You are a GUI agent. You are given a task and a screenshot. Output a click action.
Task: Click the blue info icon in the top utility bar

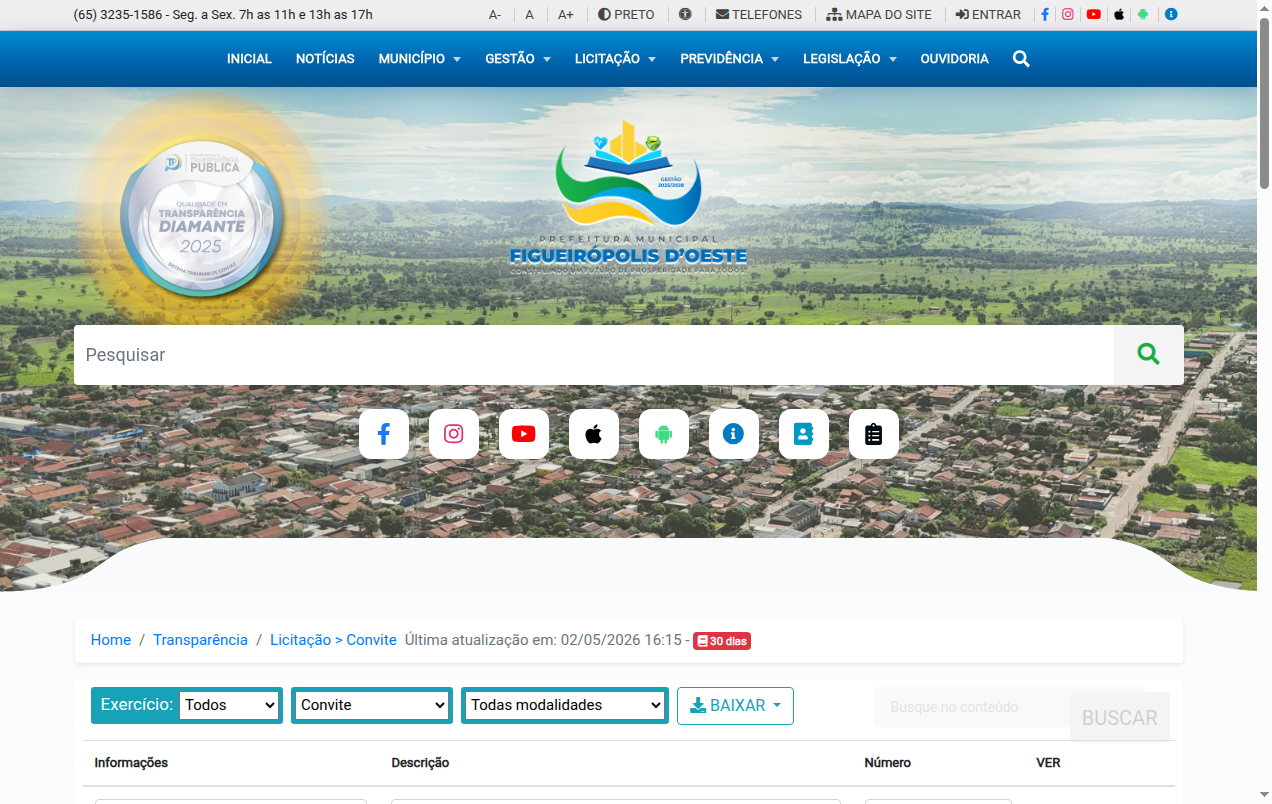(1171, 15)
